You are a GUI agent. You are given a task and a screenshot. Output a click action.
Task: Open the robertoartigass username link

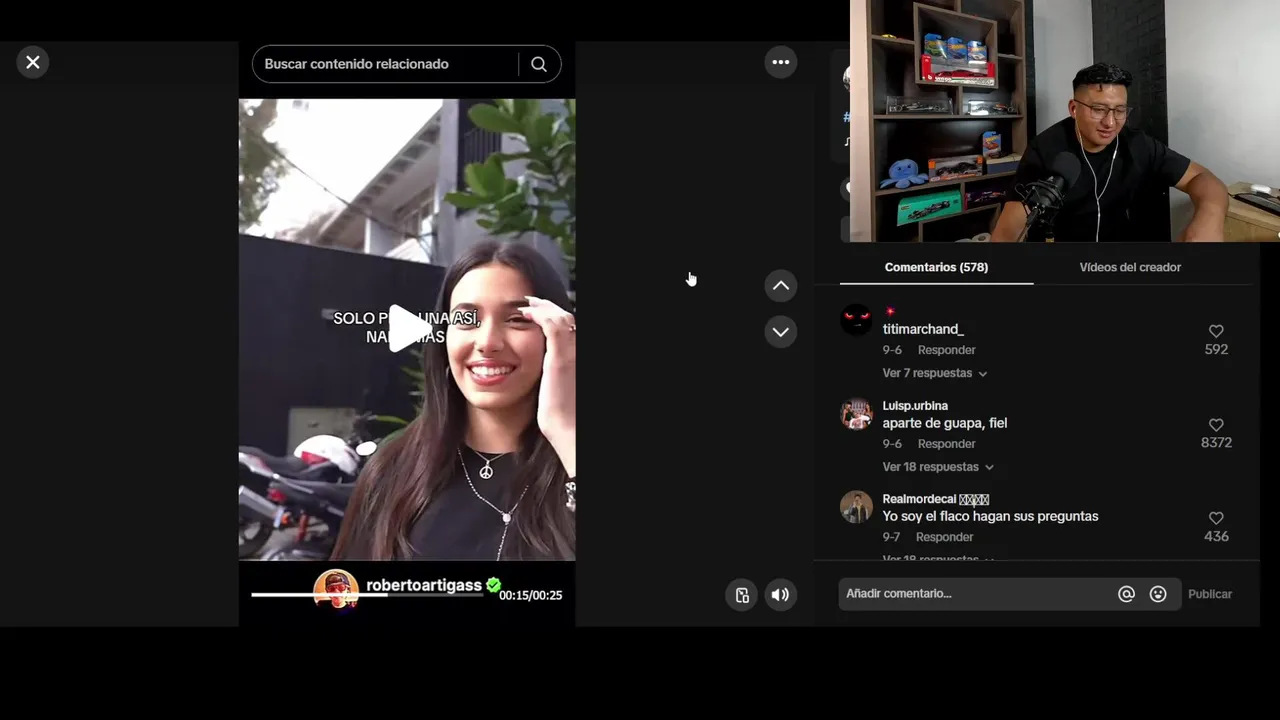[424, 585]
